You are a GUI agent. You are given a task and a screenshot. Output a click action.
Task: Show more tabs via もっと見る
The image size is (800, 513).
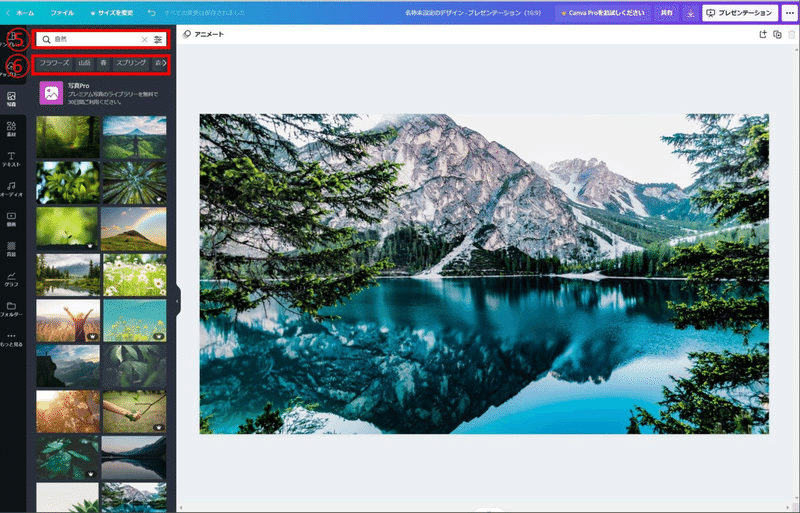[11, 339]
